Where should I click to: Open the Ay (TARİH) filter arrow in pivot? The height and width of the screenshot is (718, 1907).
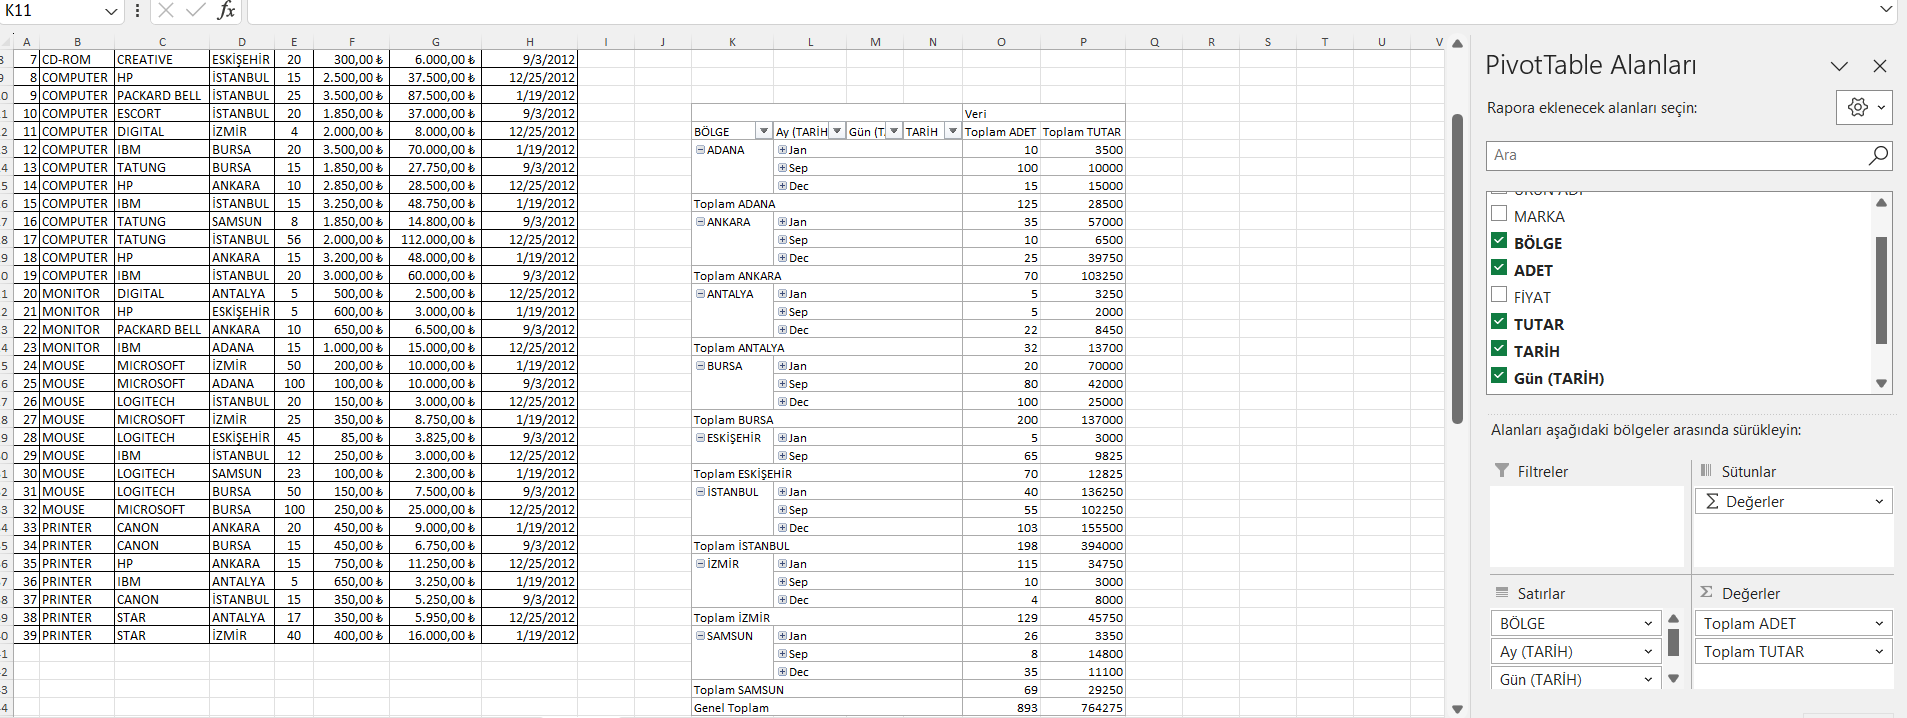[837, 132]
